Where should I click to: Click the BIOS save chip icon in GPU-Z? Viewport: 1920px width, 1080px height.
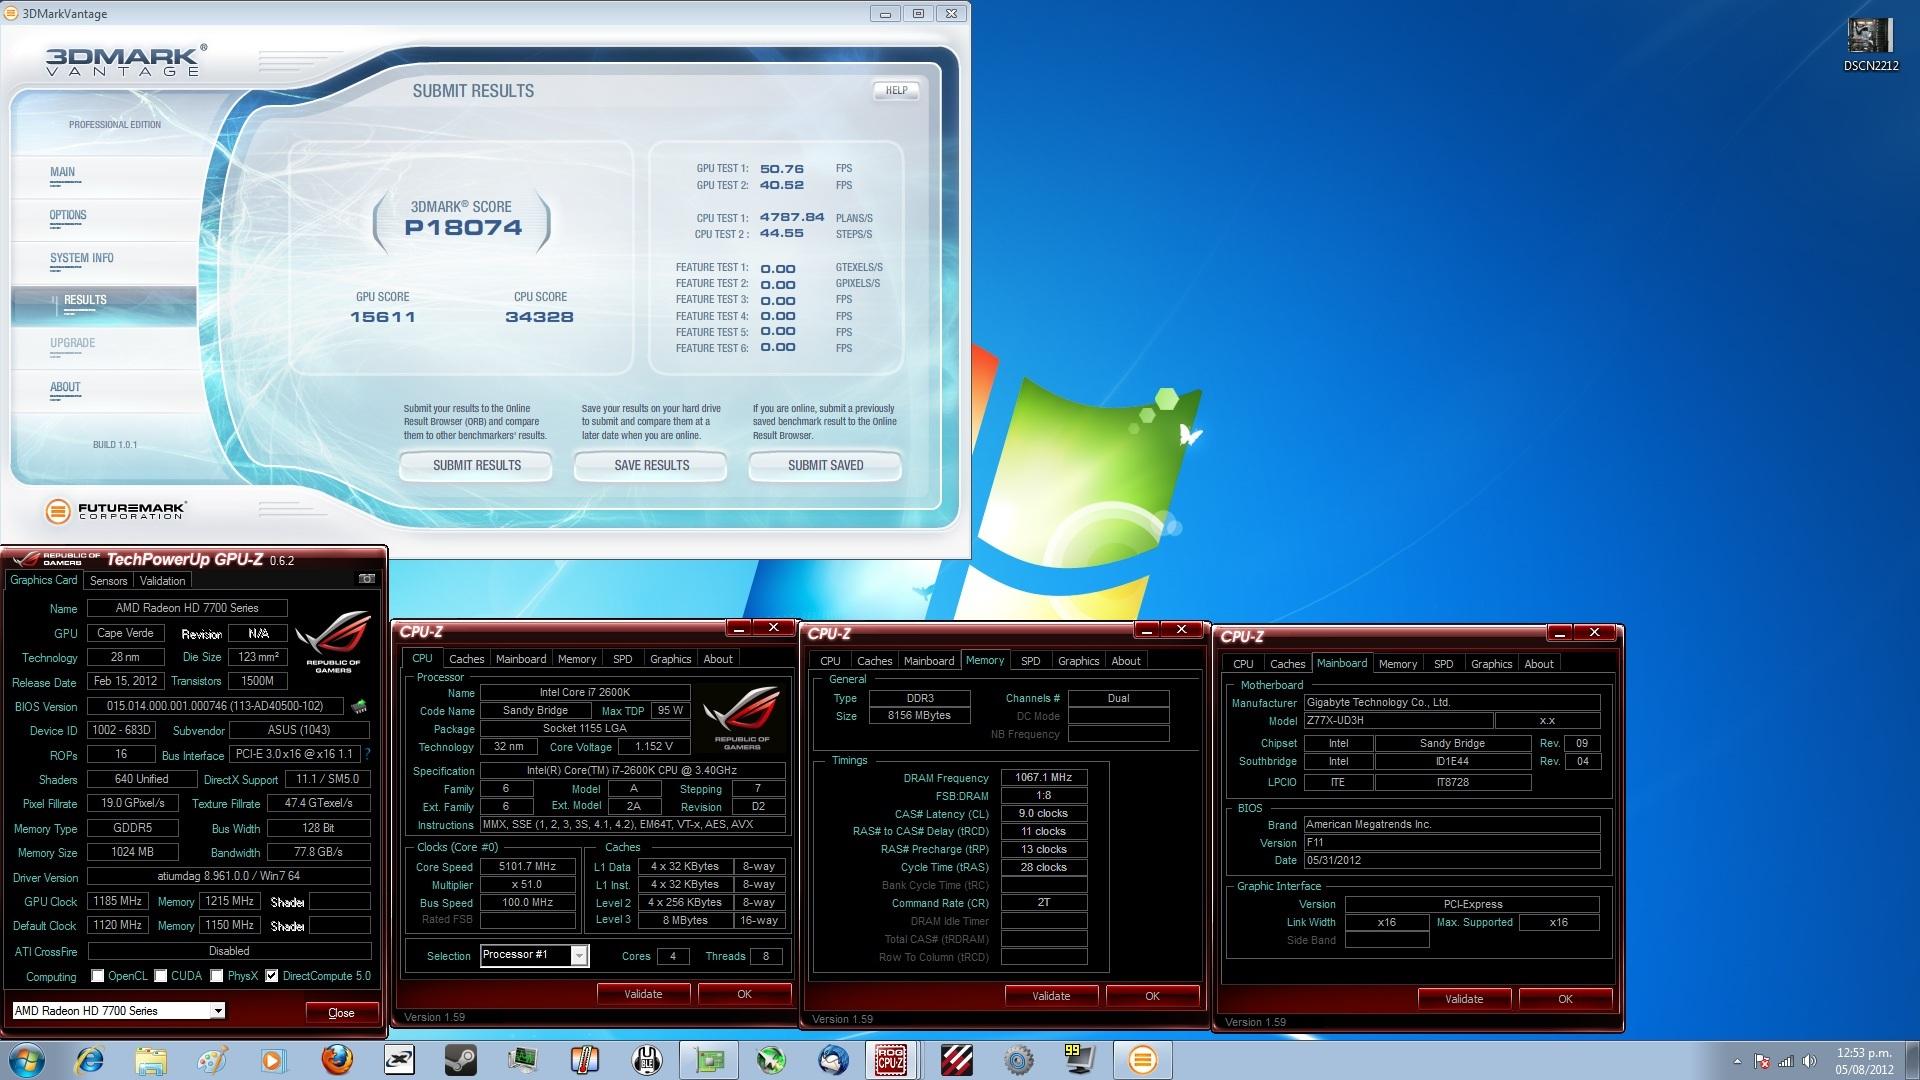(x=359, y=706)
